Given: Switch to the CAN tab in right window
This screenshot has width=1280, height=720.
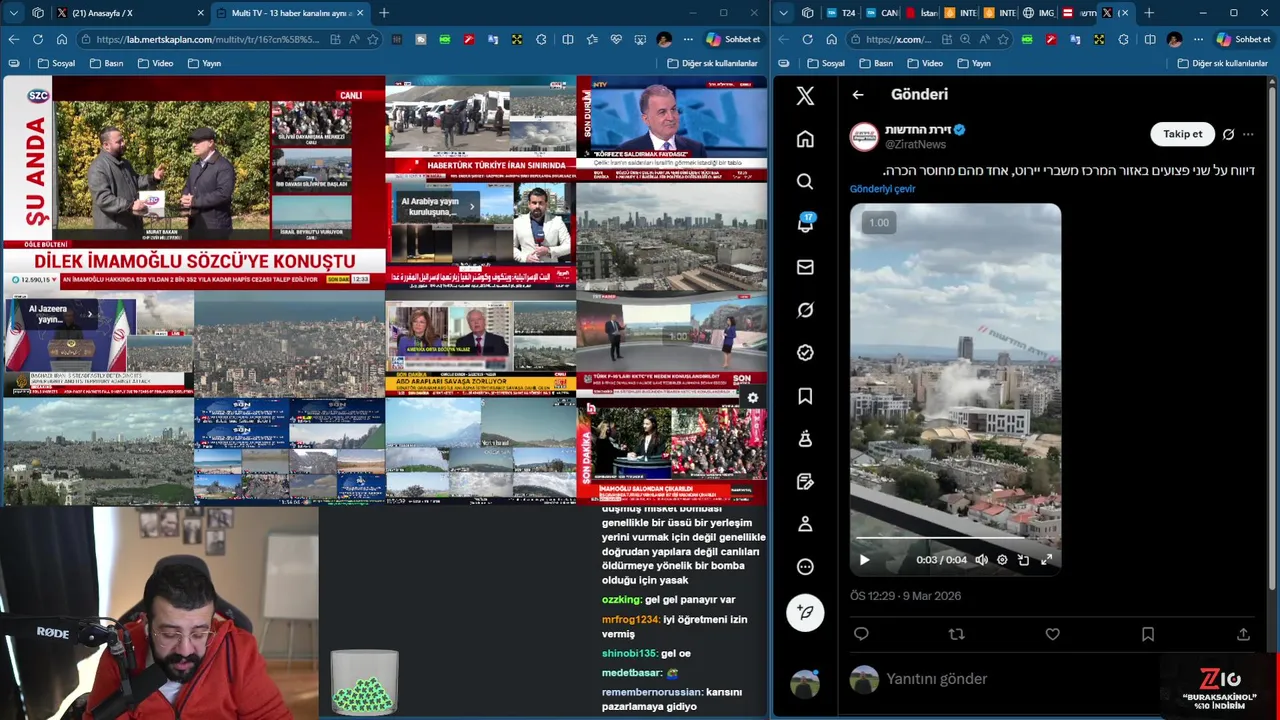Looking at the screenshot, I should click(881, 13).
